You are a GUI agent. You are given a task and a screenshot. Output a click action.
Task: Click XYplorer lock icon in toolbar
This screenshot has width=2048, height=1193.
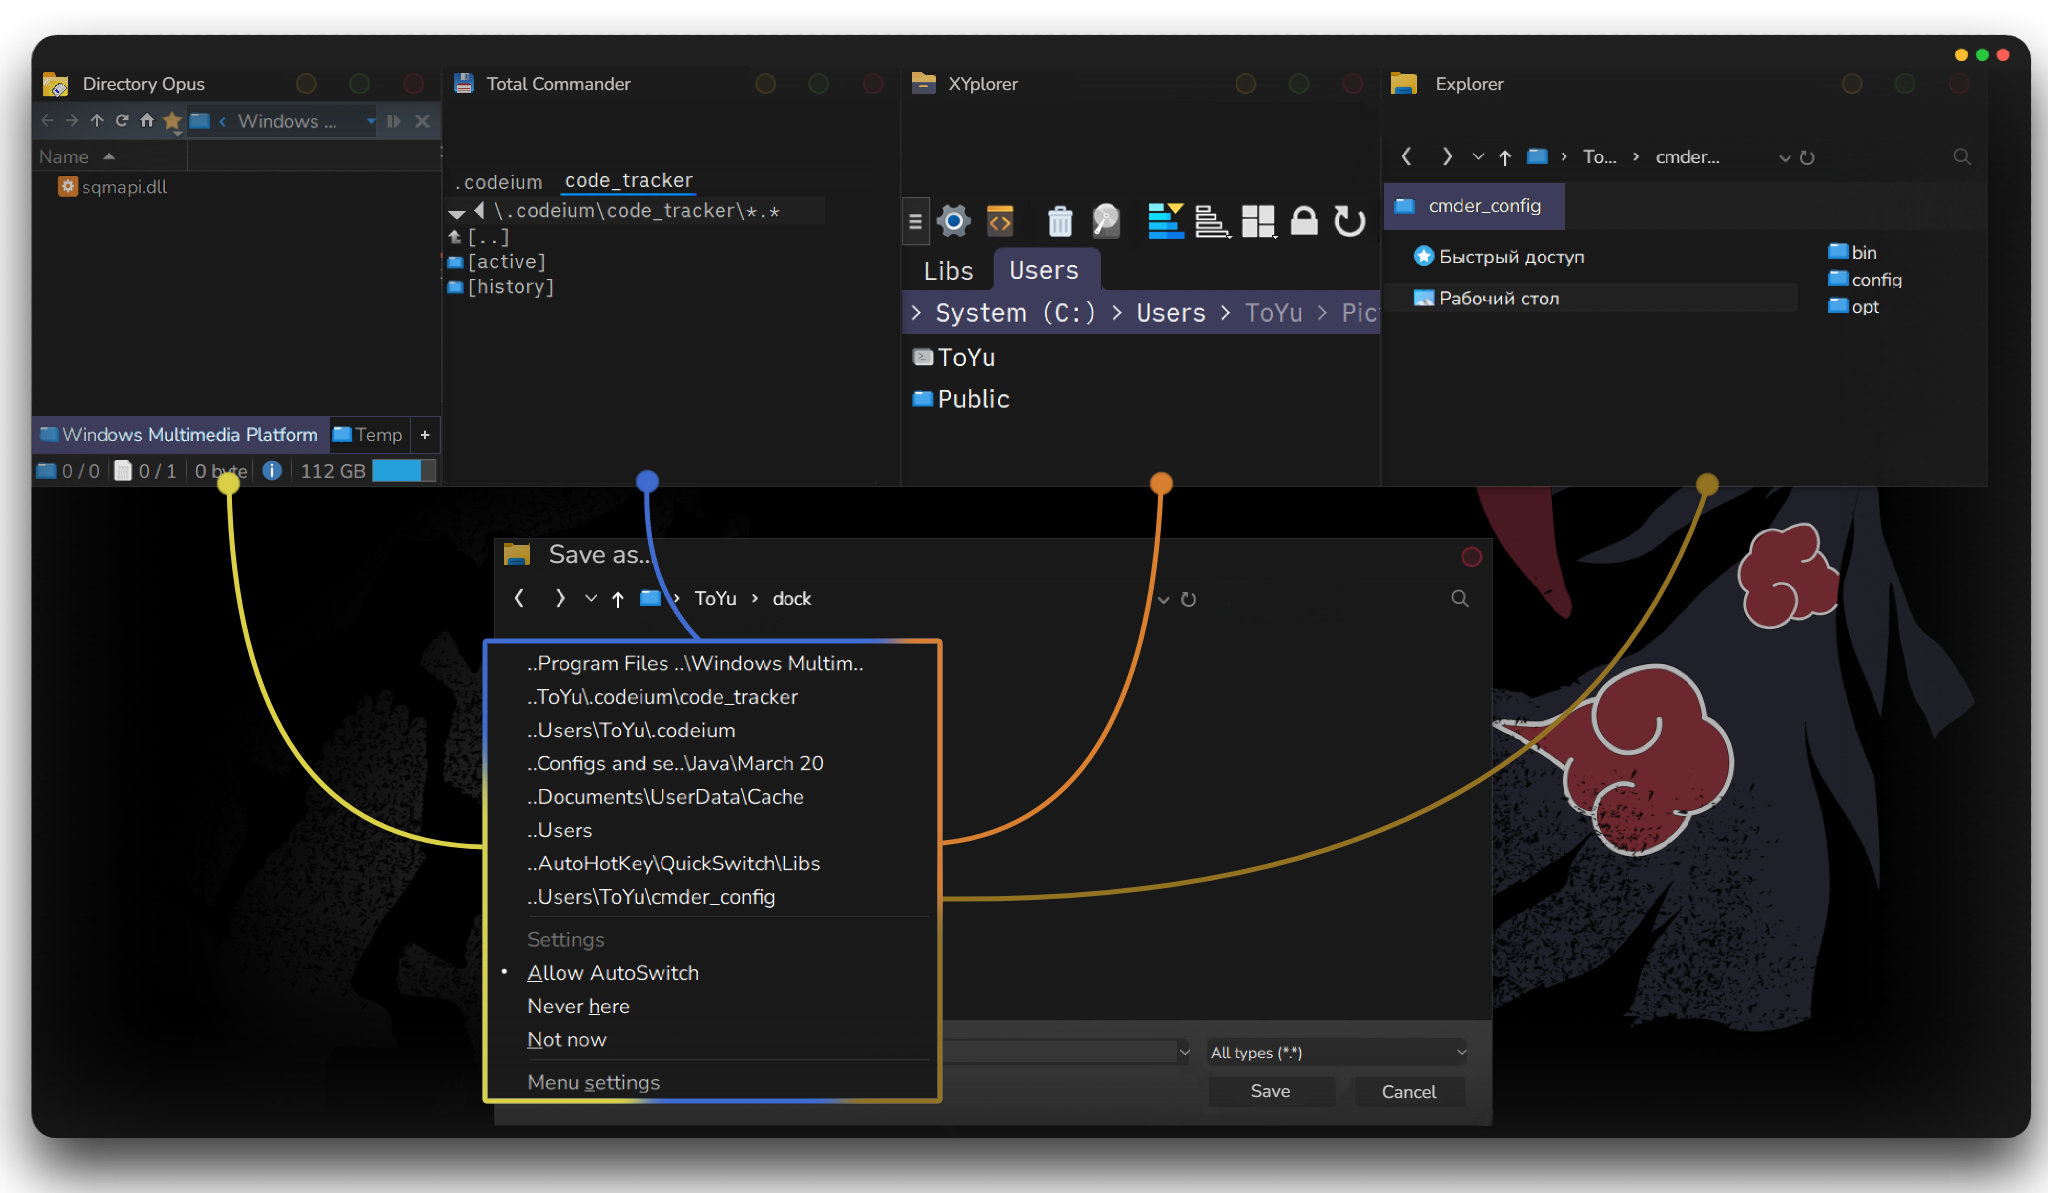[1303, 221]
